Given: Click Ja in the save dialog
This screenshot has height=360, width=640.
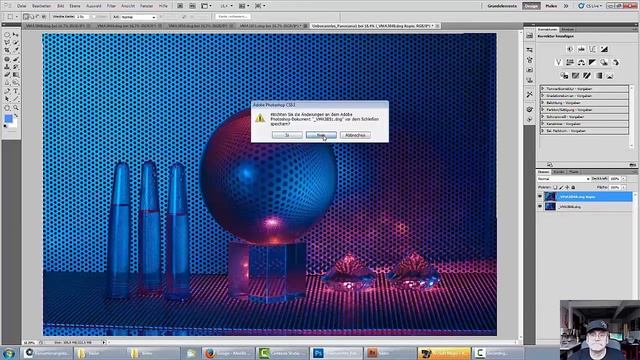Looking at the screenshot, I should 287,135.
